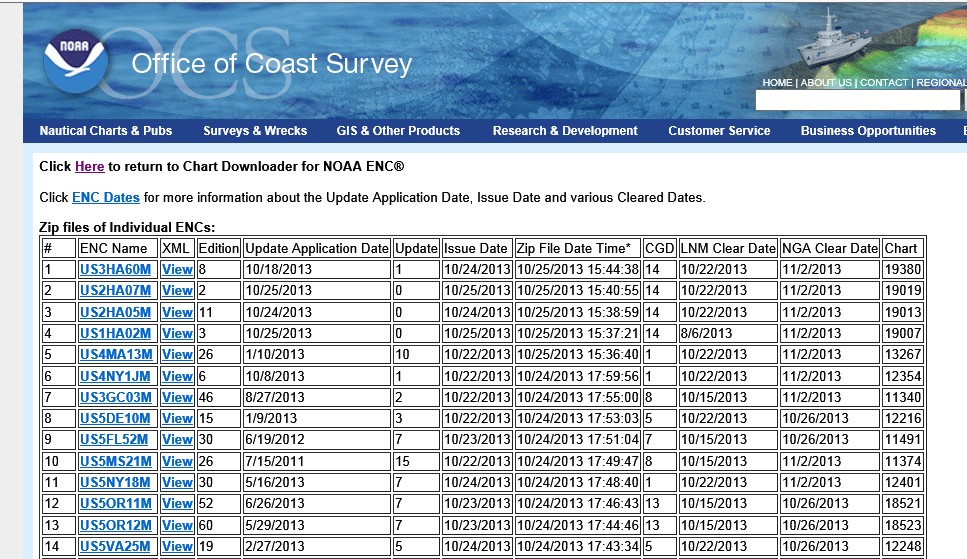The height and width of the screenshot is (559, 967).
Task: Download US3GC03M ENC zip file
Action: (x=116, y=397)
